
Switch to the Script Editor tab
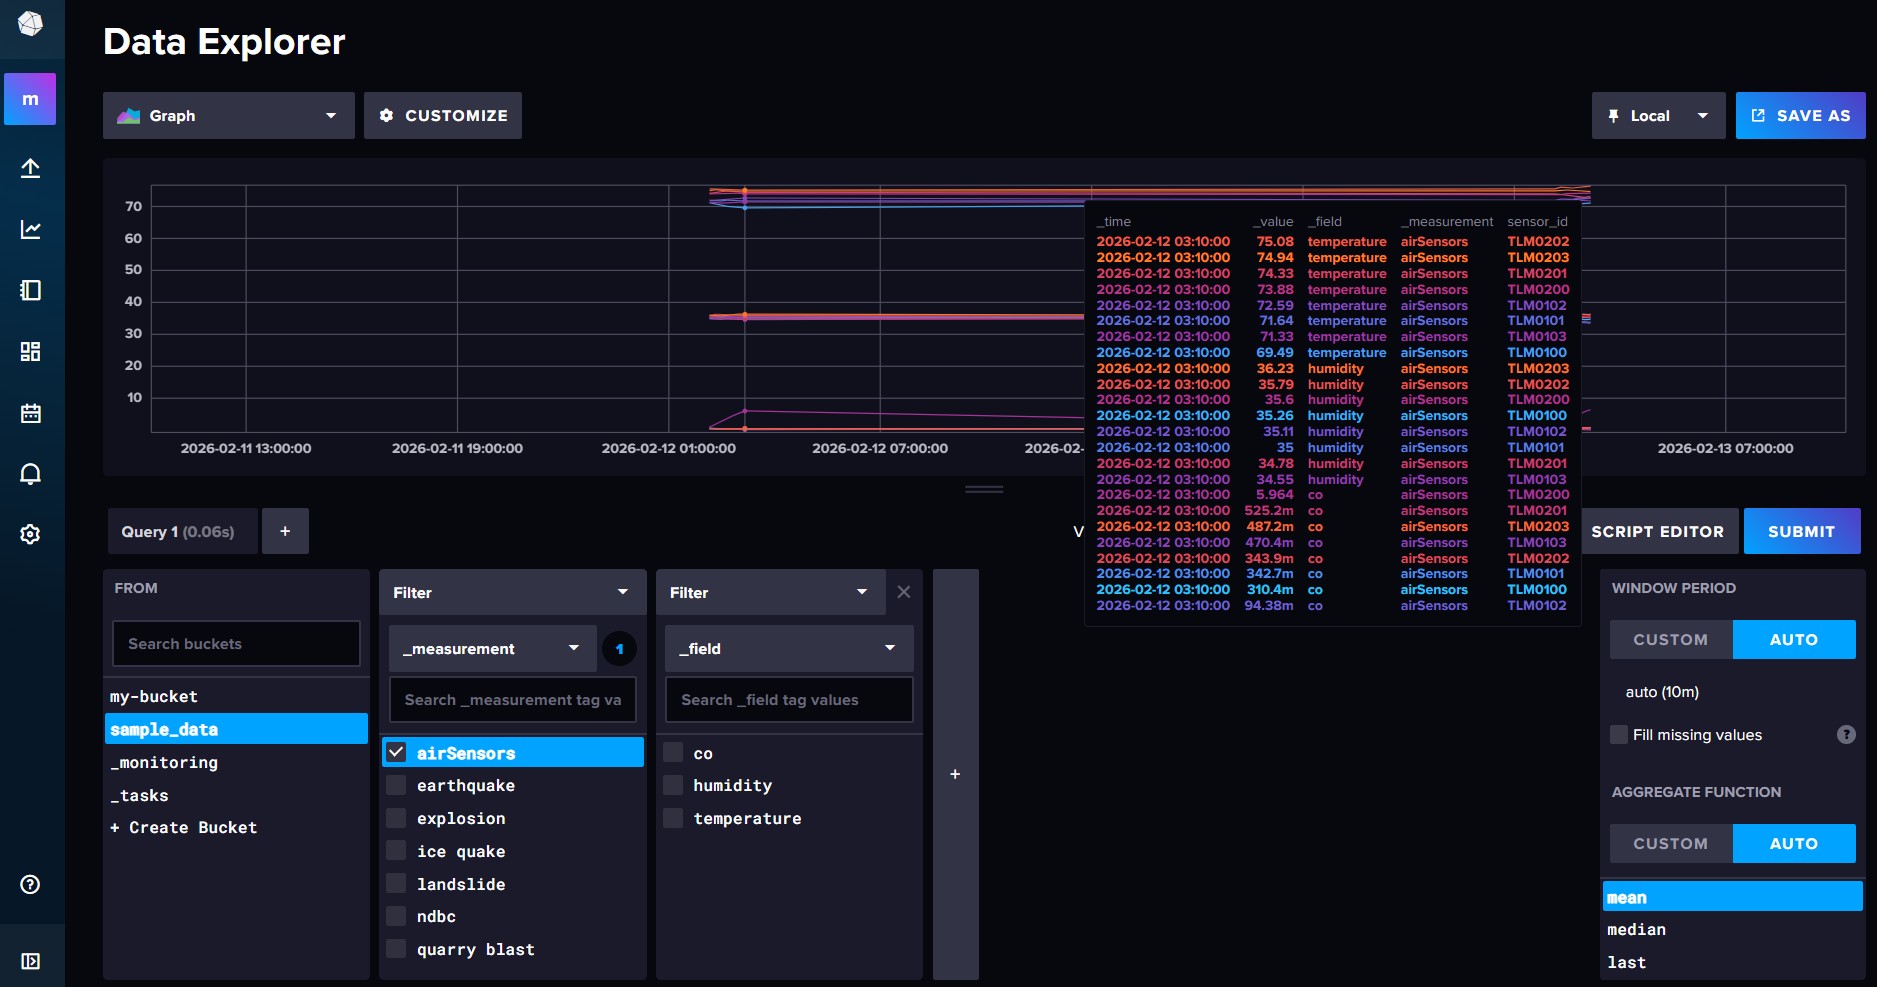[x=1659, y=531]
